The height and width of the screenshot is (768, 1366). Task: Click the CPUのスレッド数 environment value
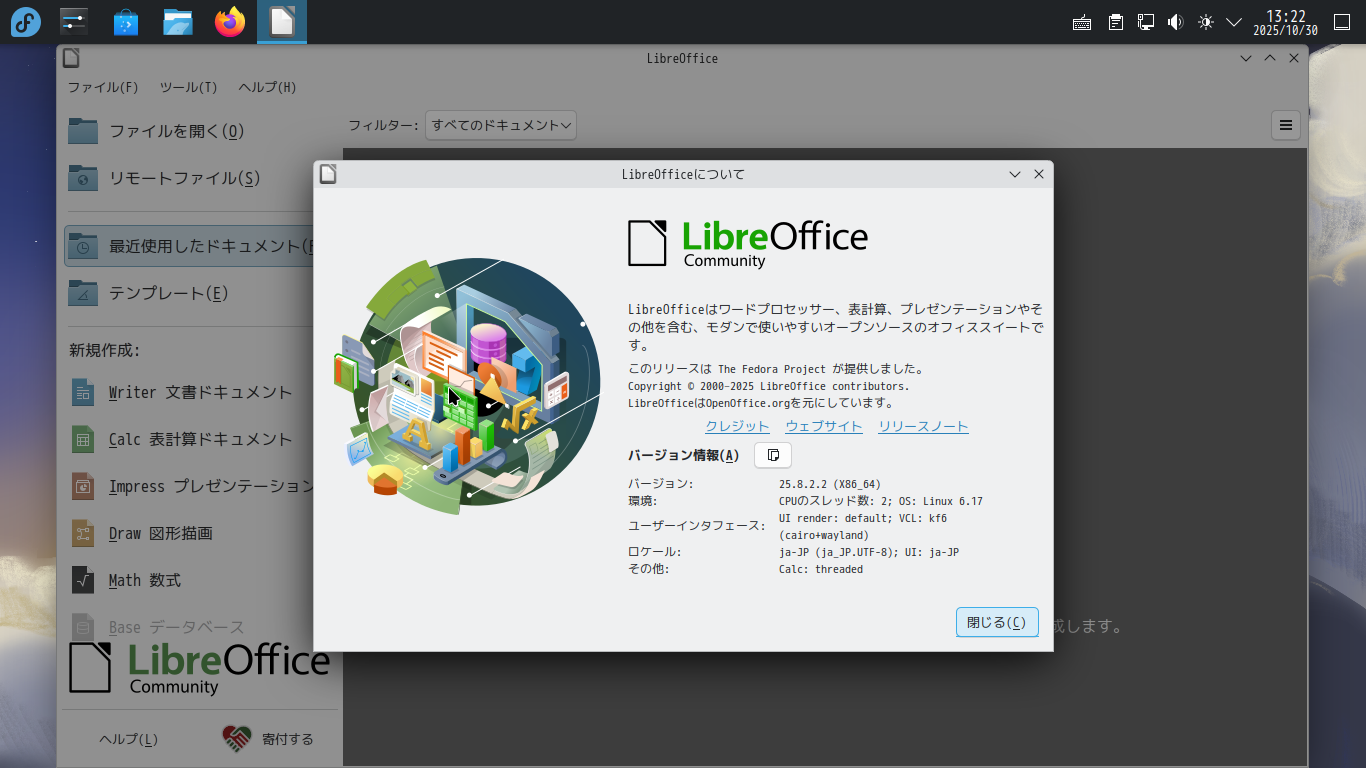881,501
